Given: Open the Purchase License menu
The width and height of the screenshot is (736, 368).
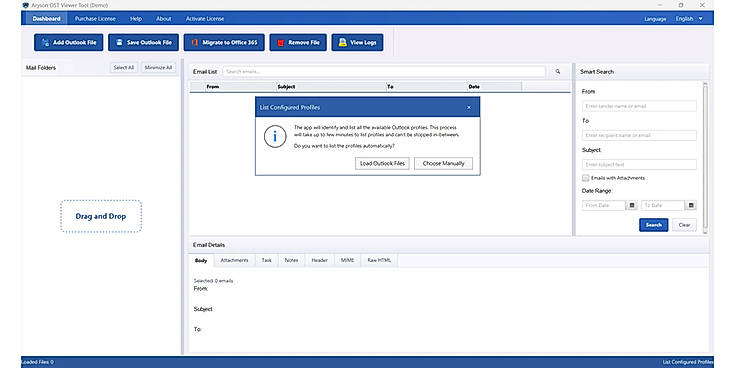Looking at the screenshot, I should pyautogui.click(x=95, y=19).
